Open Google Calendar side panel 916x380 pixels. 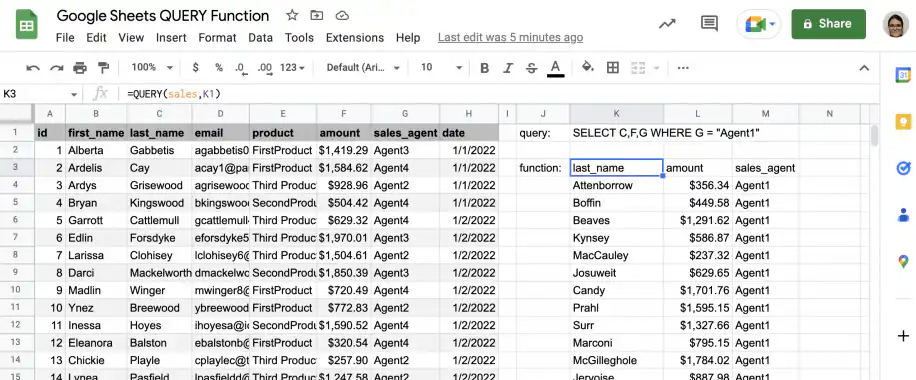click(x=903, y=75)
